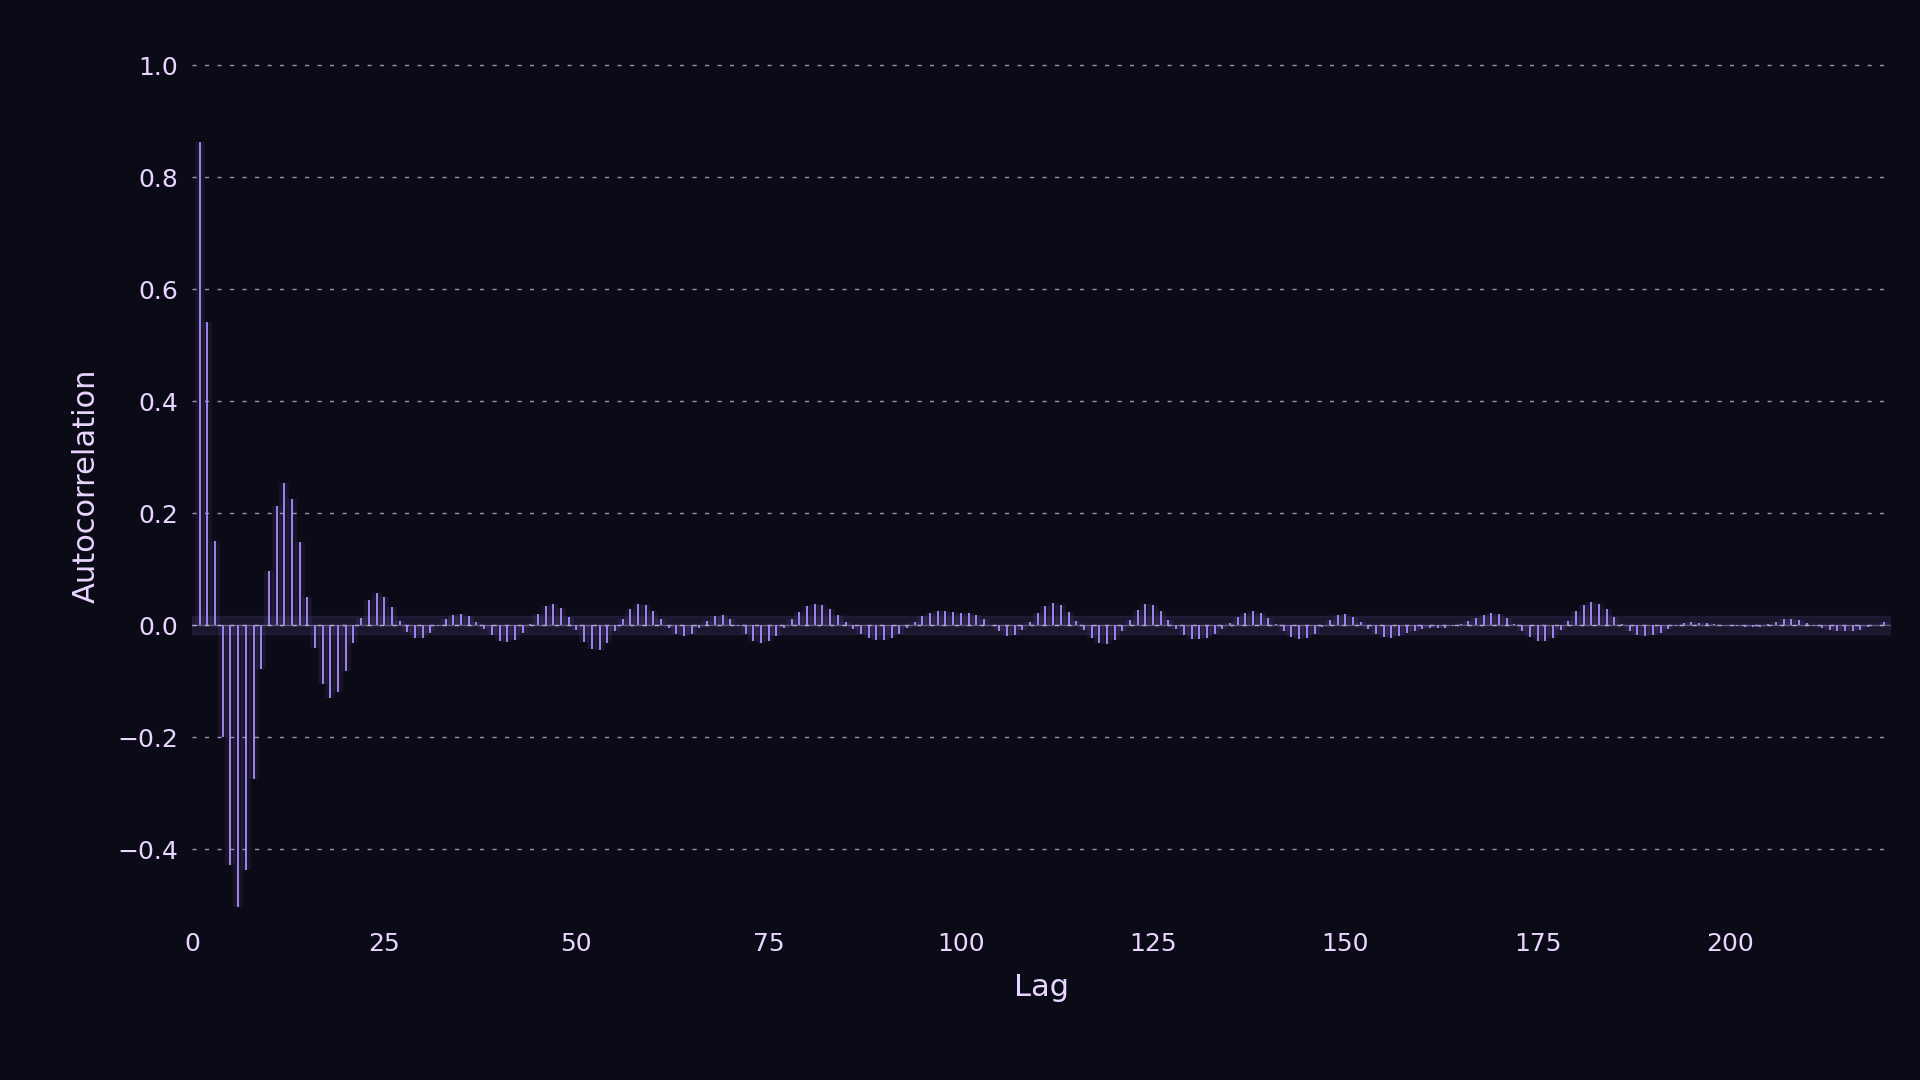The image size is (1920, 1080).
Task: Click the x-axis tick label 100
Action: click(x=961, y=943)
